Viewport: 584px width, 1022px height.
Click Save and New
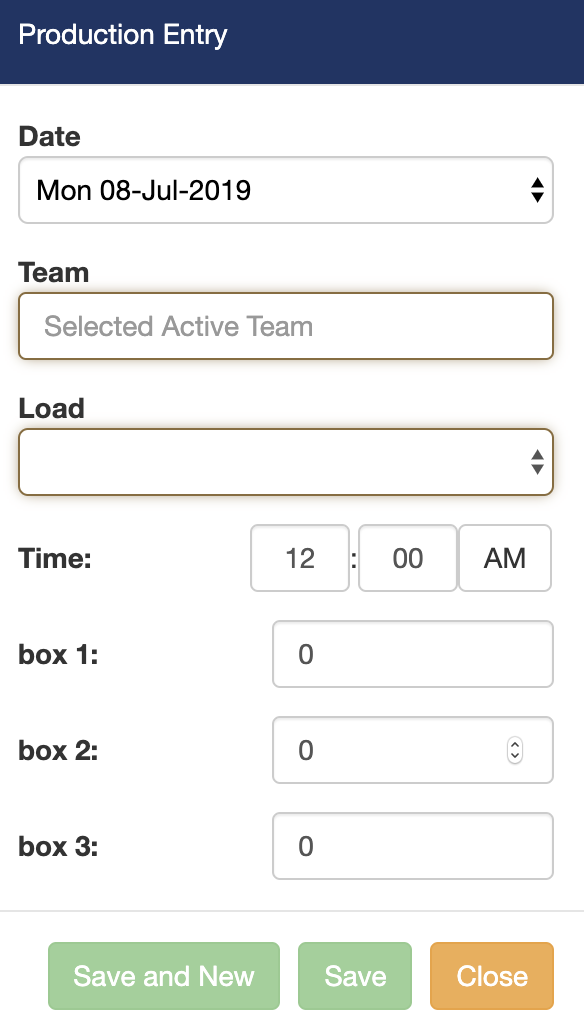(x=163, y=976)
